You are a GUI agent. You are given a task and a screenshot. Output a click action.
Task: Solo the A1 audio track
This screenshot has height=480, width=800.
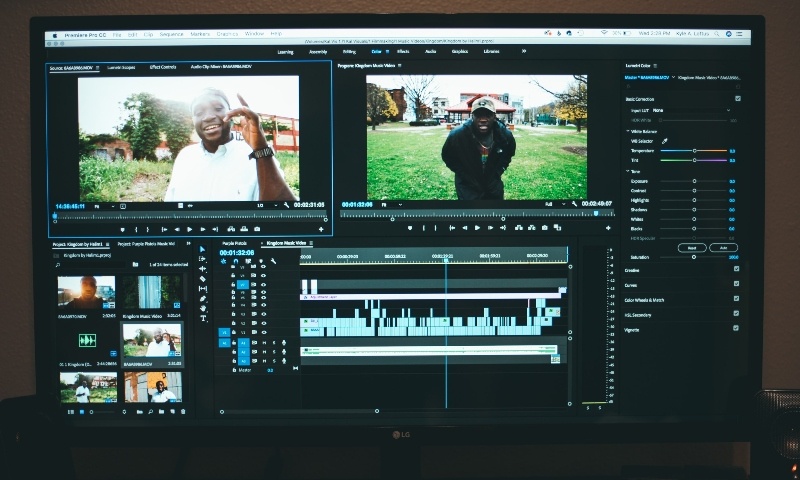pos(274,343)
